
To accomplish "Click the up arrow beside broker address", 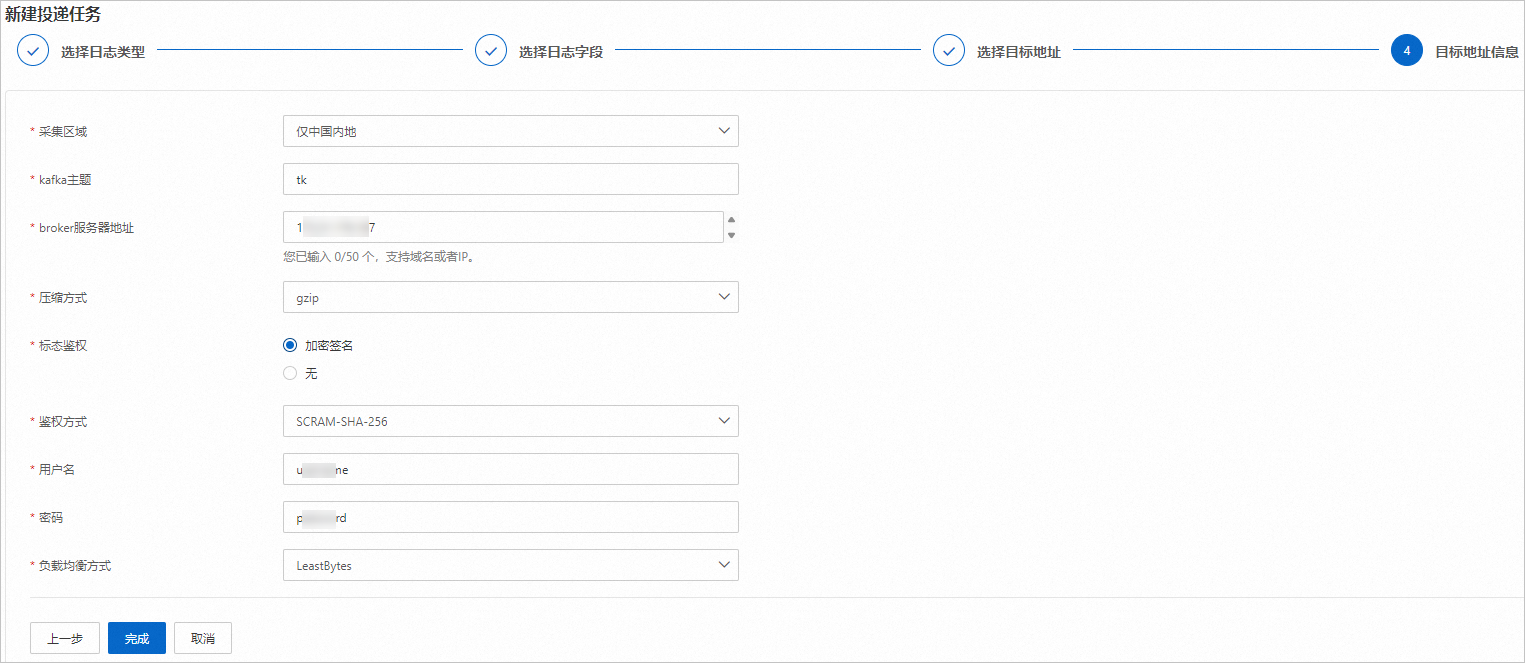I will point(731,220).
